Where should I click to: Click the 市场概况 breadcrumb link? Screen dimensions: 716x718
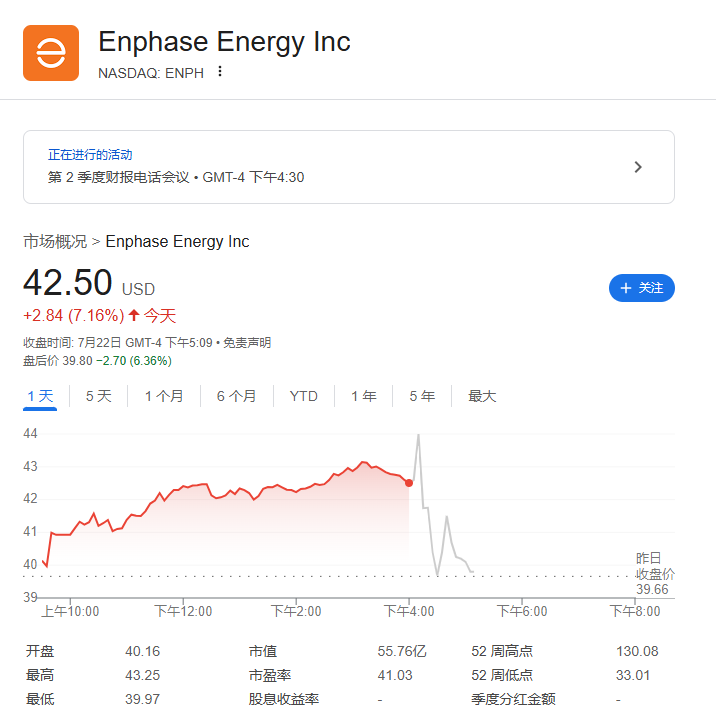(x=55, y=241)
